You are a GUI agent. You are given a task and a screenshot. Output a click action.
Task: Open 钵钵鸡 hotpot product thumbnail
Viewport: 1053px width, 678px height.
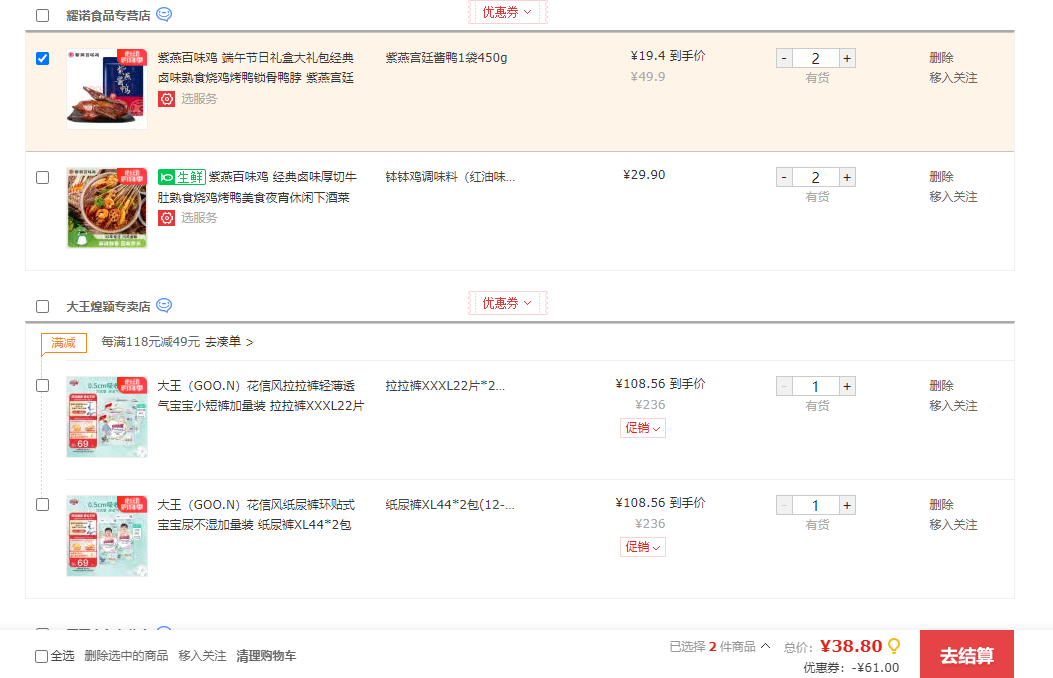coord(107,208)
